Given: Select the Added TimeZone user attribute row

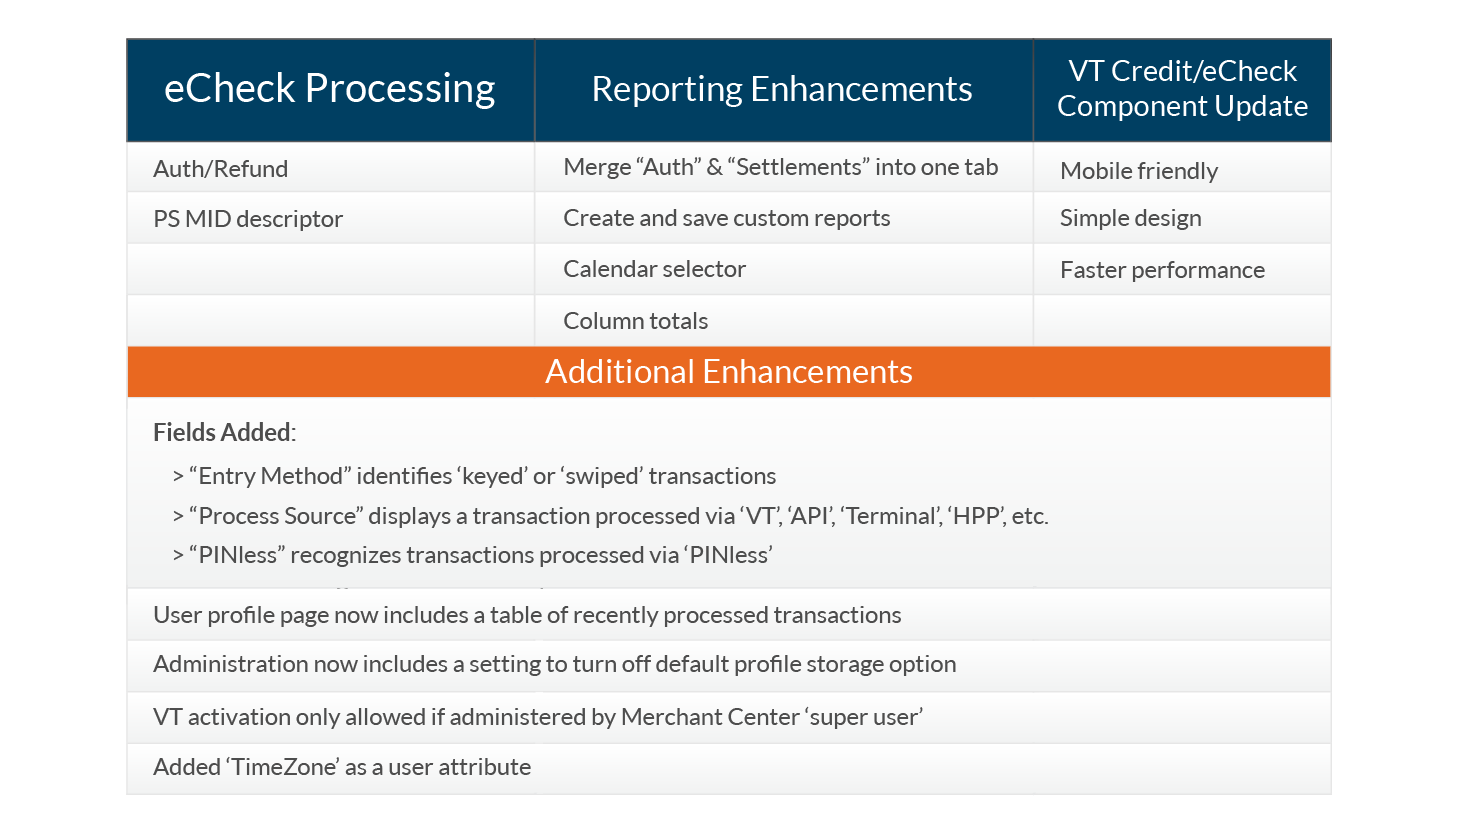Looking at the screenshot, I should pyautogui.click(x=729, y=768).
